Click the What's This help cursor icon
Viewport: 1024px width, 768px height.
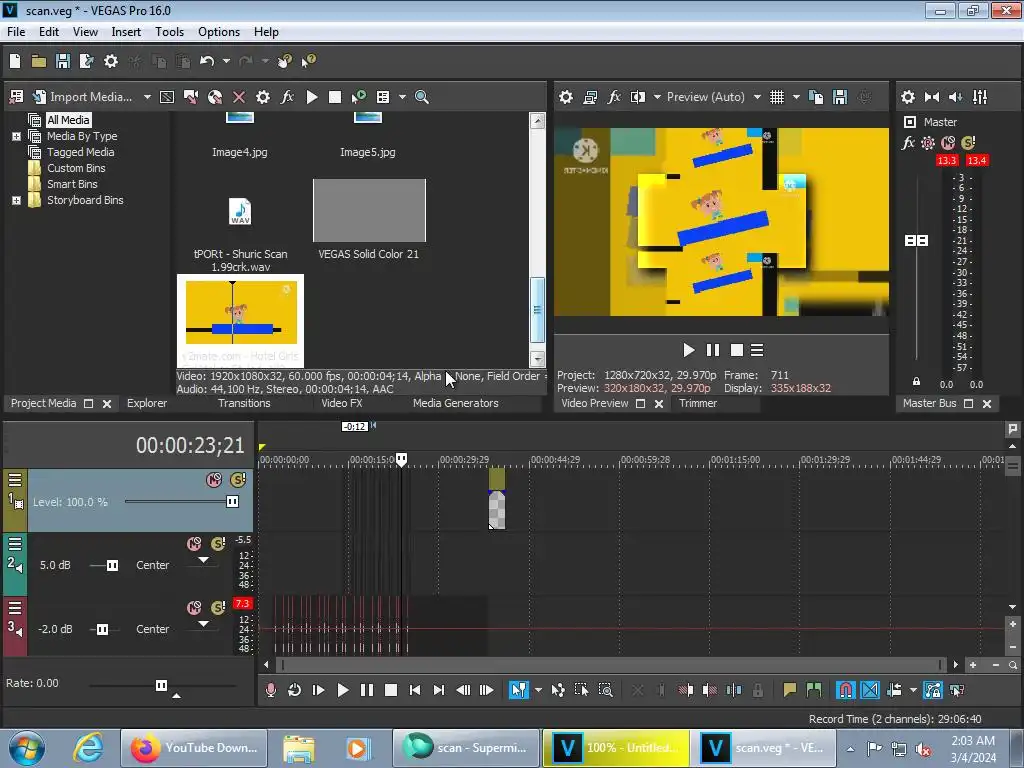308,61
